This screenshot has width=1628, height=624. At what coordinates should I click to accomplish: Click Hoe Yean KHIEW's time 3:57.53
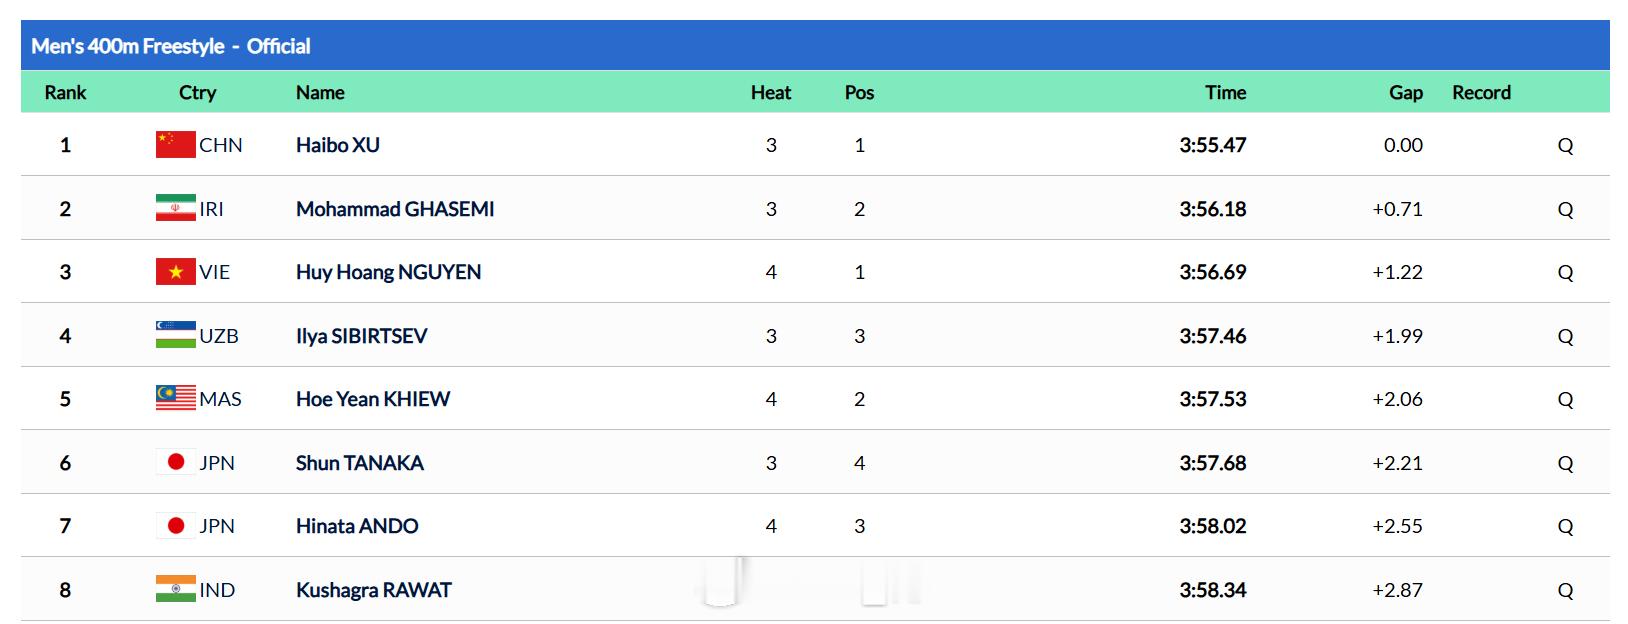1213,399
